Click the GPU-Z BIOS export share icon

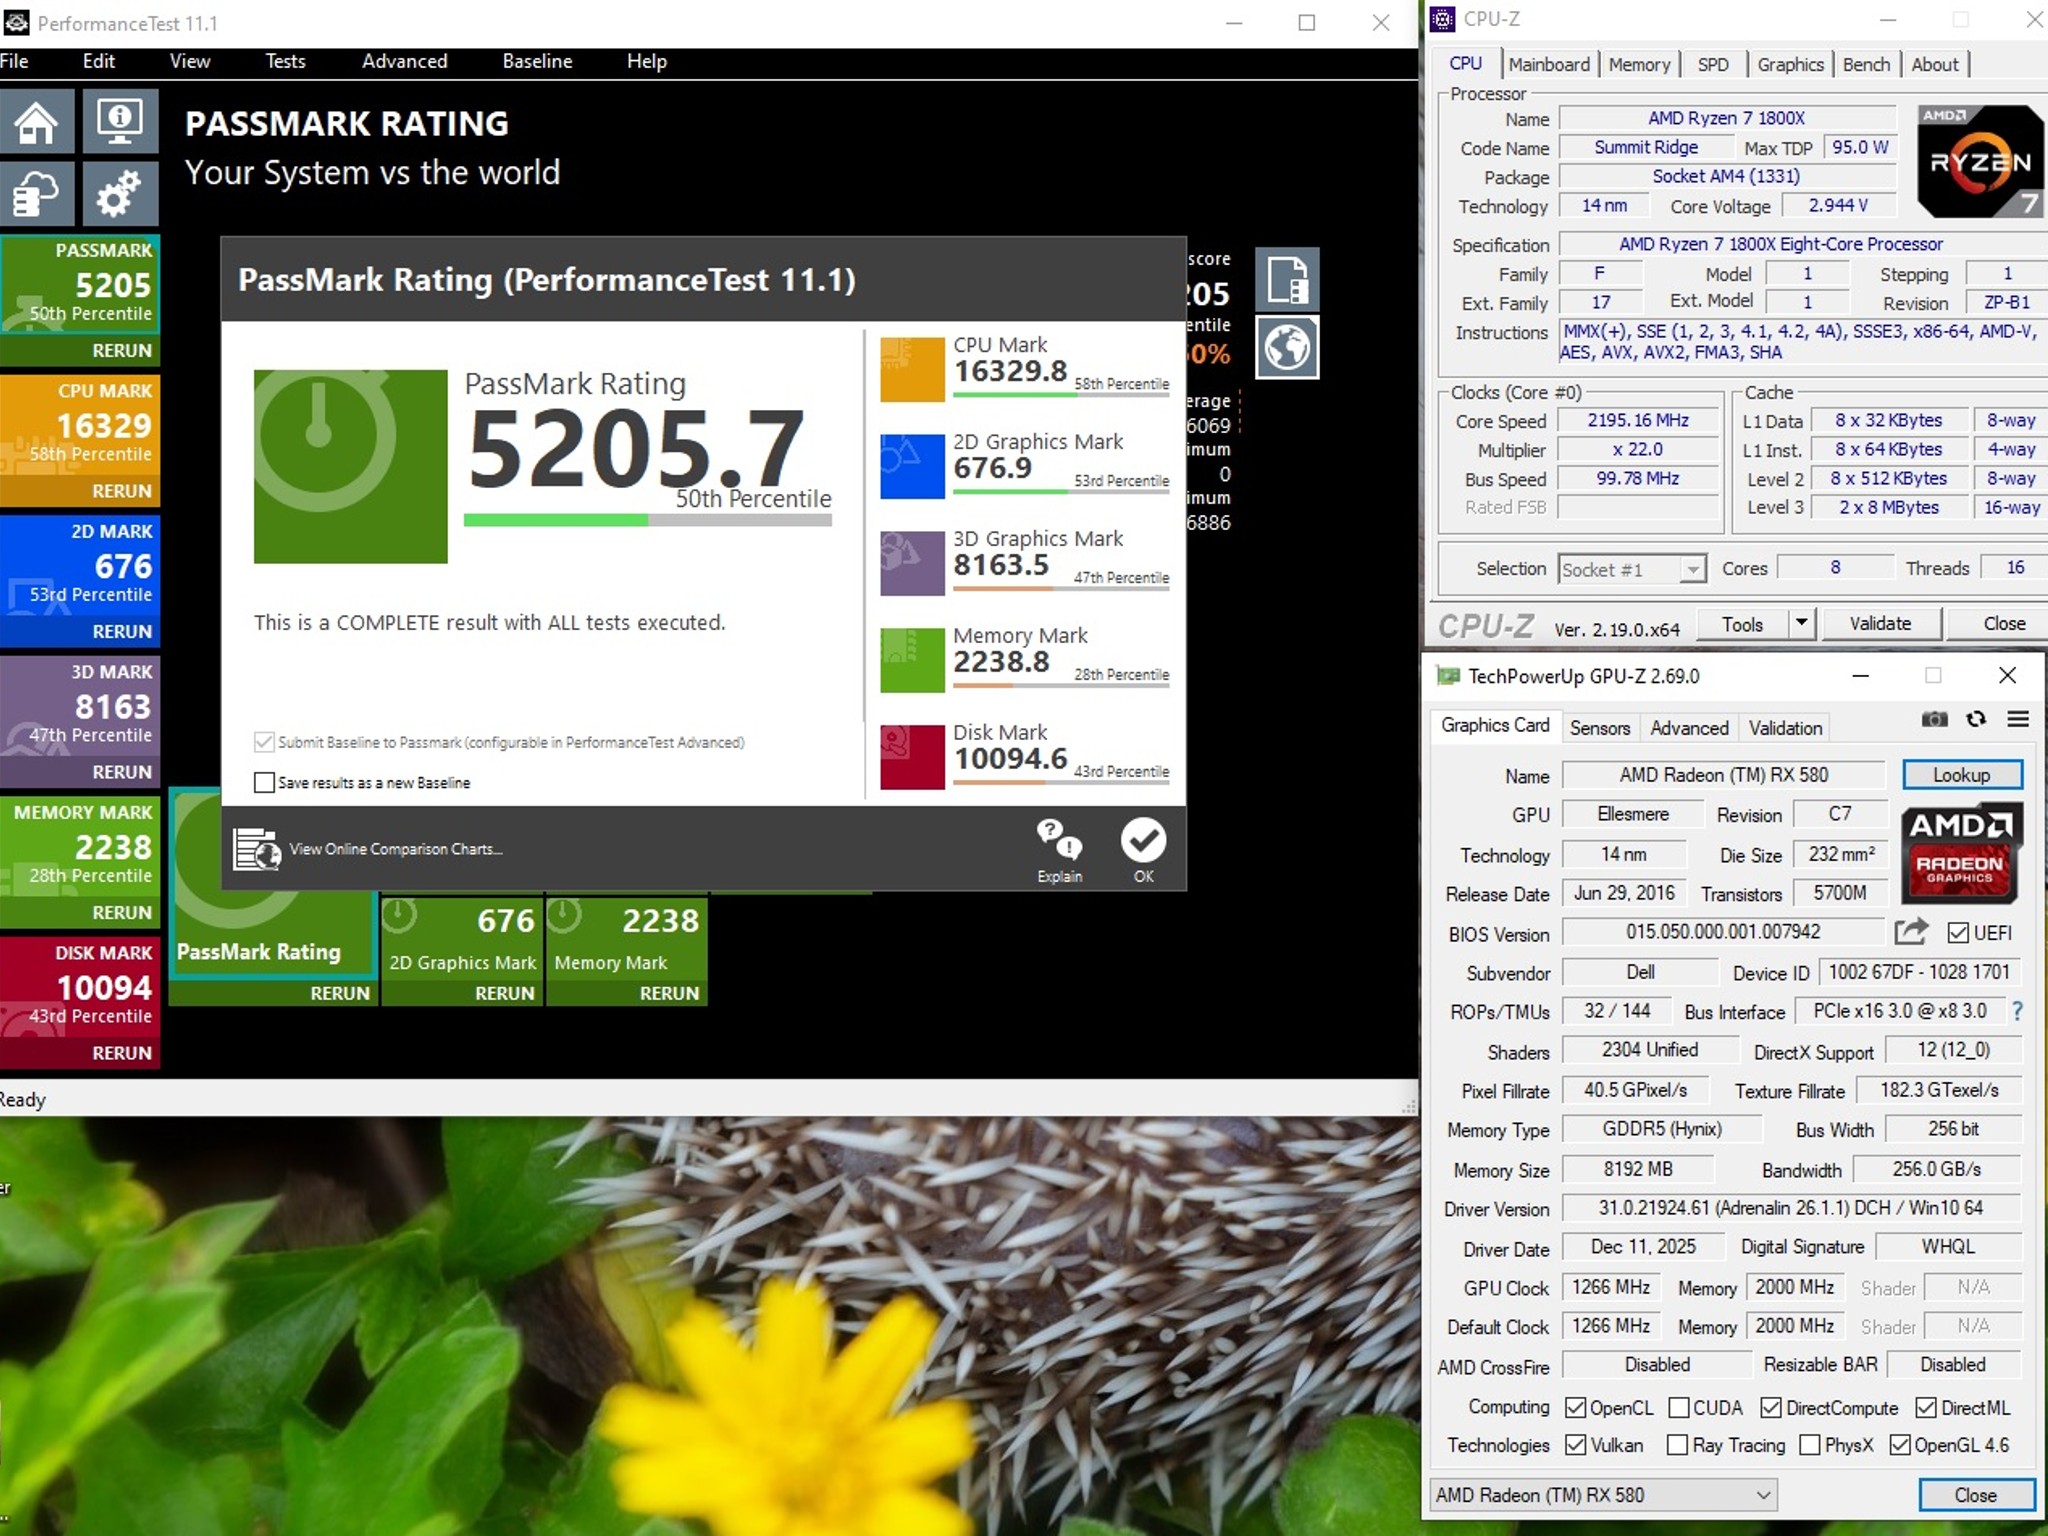(1911, 932)
